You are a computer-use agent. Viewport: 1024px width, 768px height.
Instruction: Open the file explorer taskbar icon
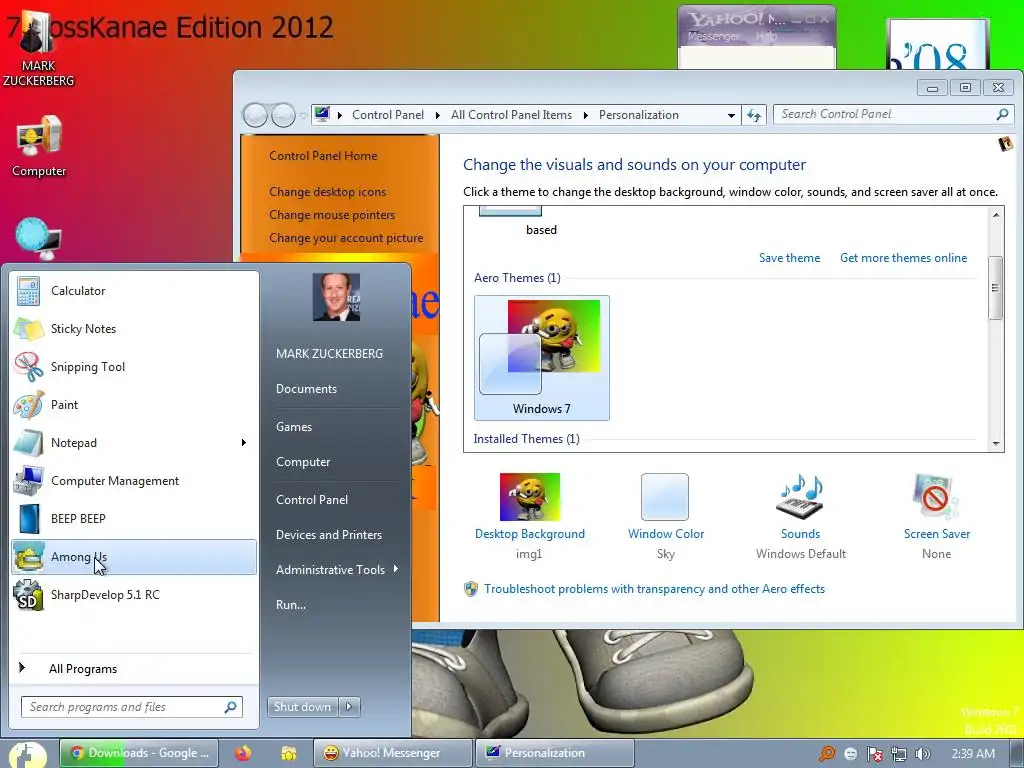click(288, 753)
